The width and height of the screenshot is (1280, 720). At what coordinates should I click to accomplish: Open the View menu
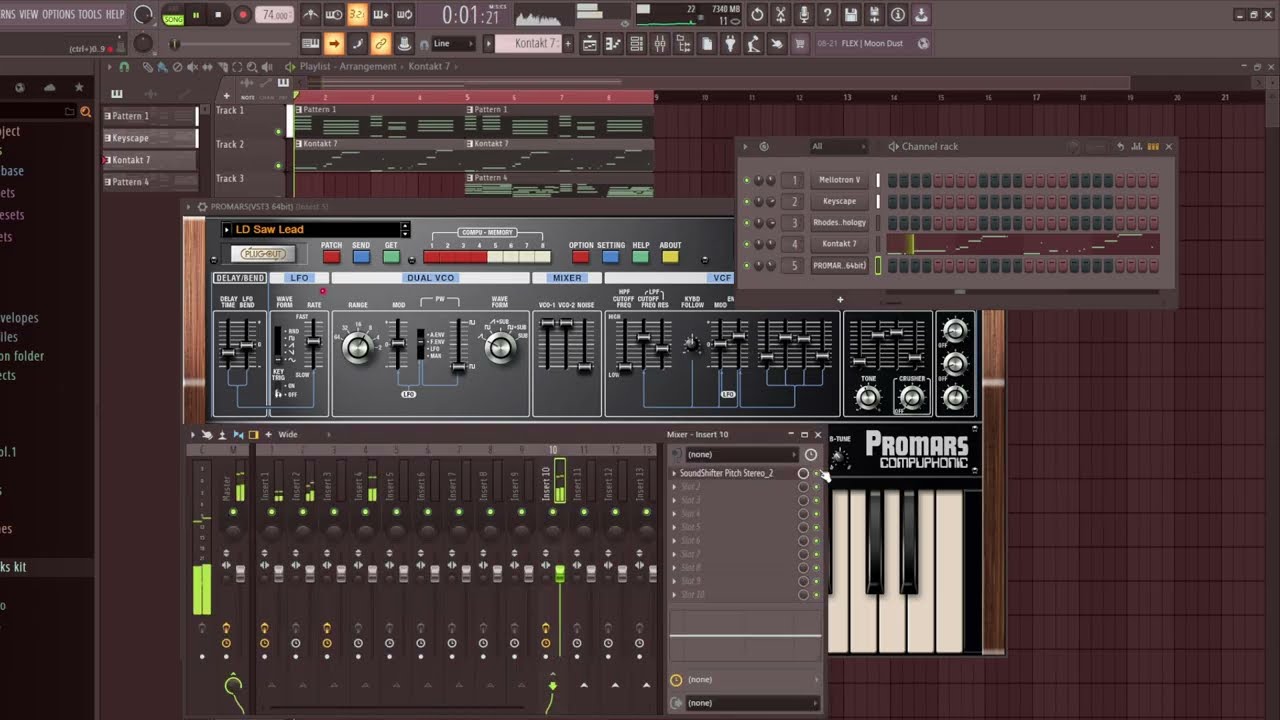coord(29,15)
